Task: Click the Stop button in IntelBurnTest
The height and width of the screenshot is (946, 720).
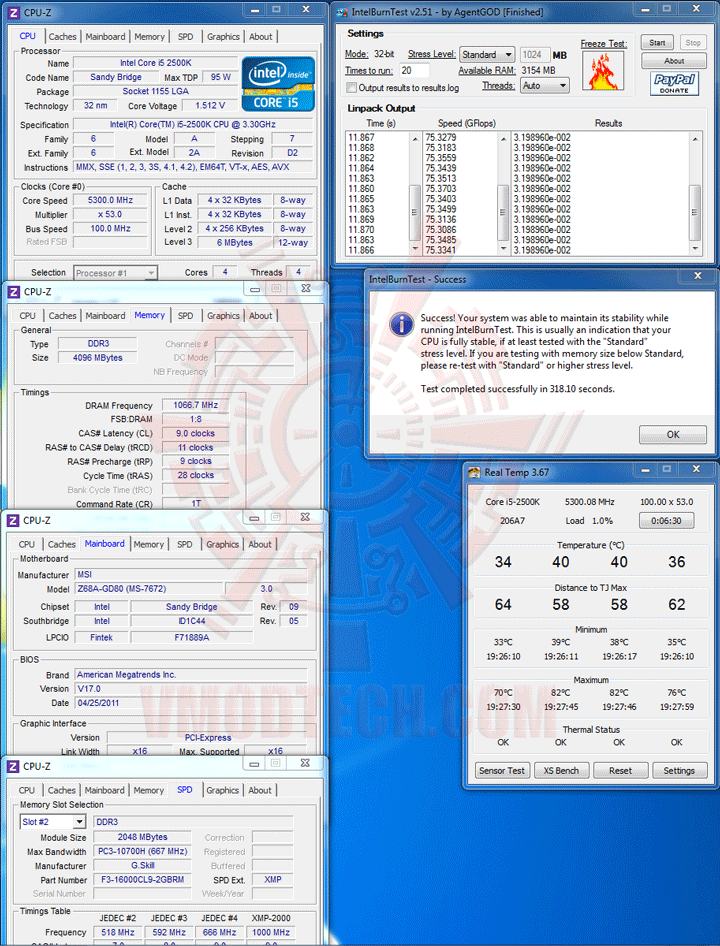Action: [x=693, y=43]
